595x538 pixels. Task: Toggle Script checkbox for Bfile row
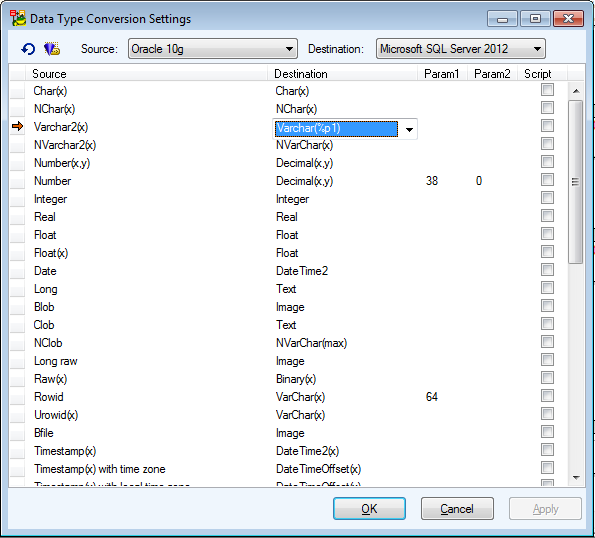tap(547, 432)
